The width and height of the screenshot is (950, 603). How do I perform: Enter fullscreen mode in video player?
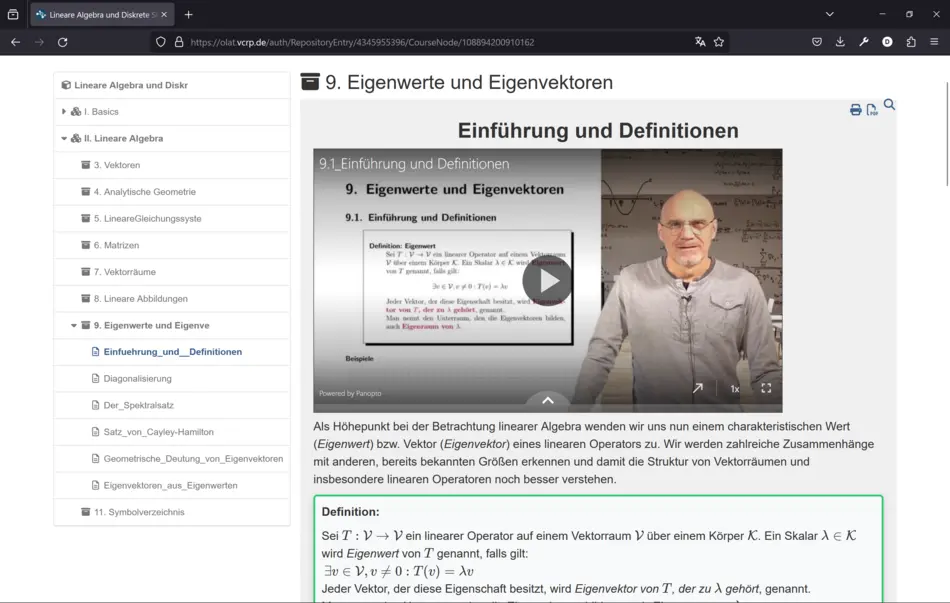[766, 388]
